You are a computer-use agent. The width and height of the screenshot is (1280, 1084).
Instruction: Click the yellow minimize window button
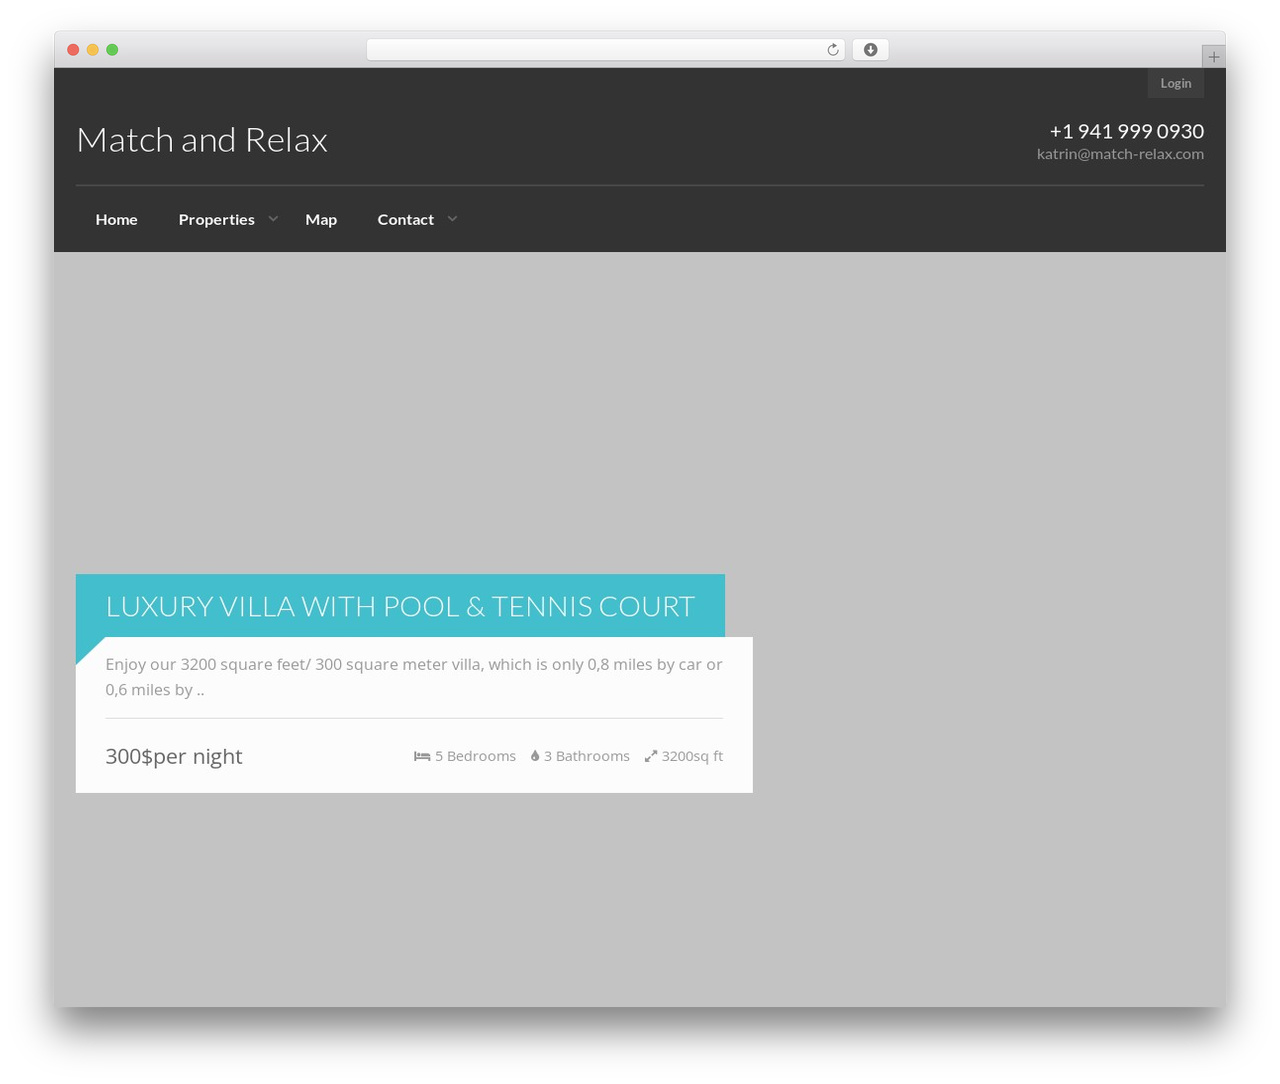point(92,50)
